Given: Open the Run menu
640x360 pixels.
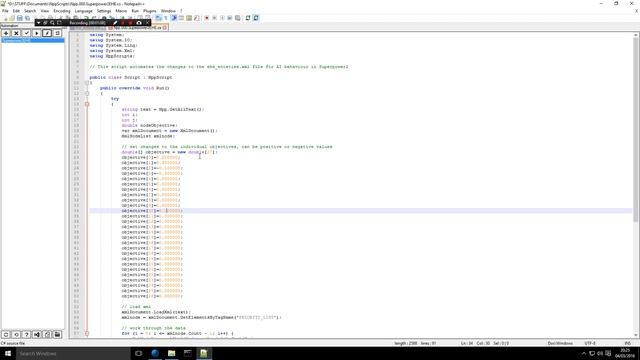Looking at the screenshot, I should coord(135,11).
